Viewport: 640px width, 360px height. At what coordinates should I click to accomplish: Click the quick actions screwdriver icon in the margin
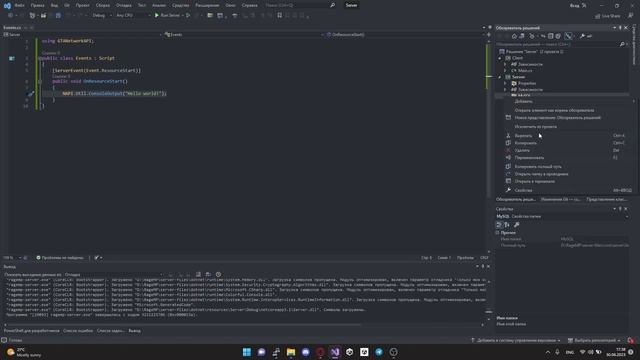[x=31, y=93]
